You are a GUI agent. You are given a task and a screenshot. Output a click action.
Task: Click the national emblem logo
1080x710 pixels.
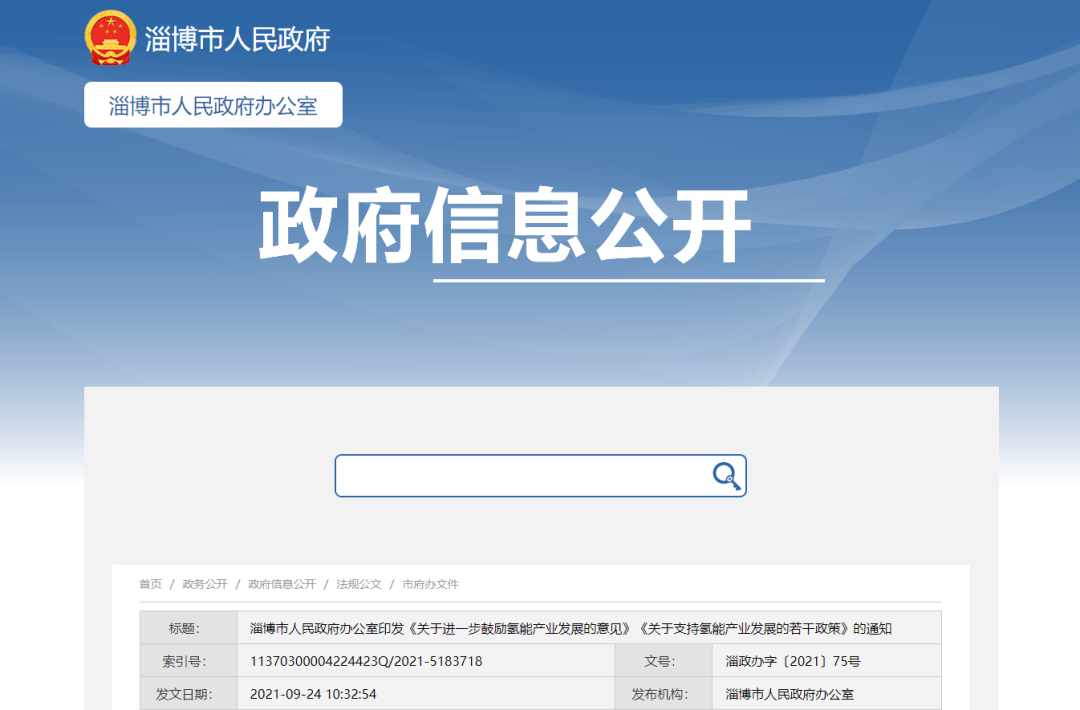pos(110,38)
